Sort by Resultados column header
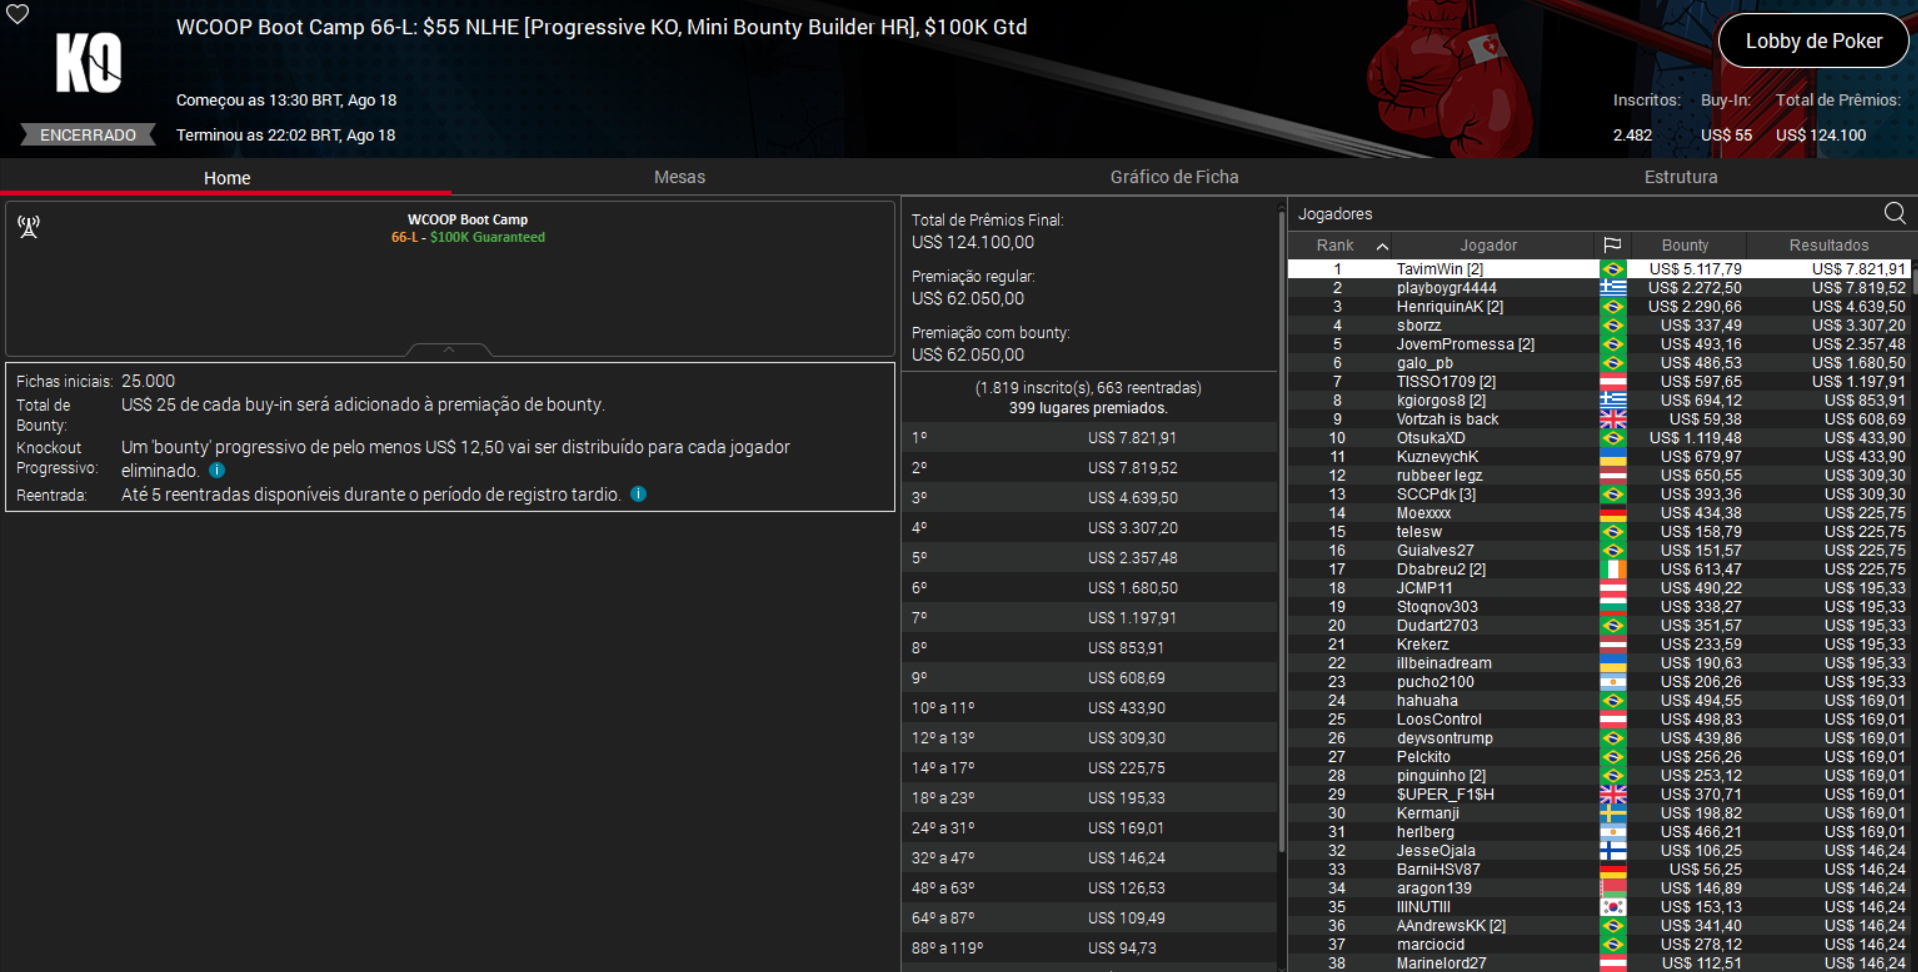1918x972 pixels. coord(1828,245)
